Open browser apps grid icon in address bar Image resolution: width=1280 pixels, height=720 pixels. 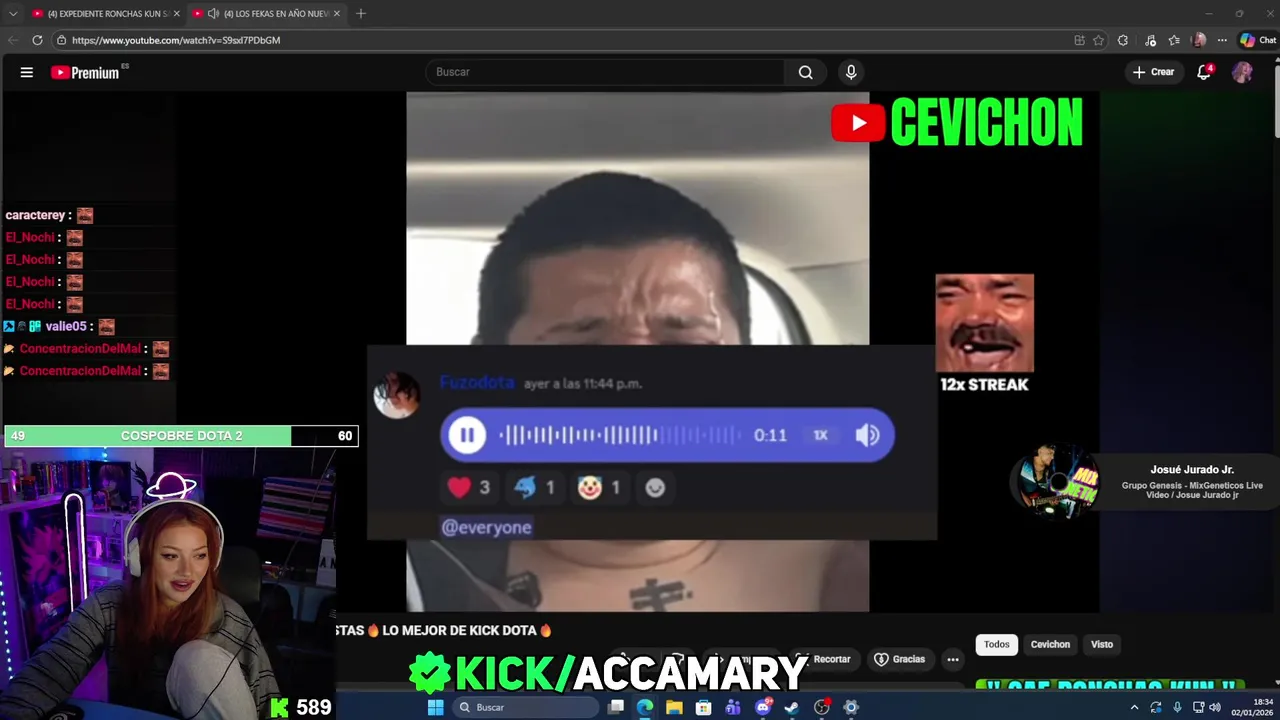1079,40
